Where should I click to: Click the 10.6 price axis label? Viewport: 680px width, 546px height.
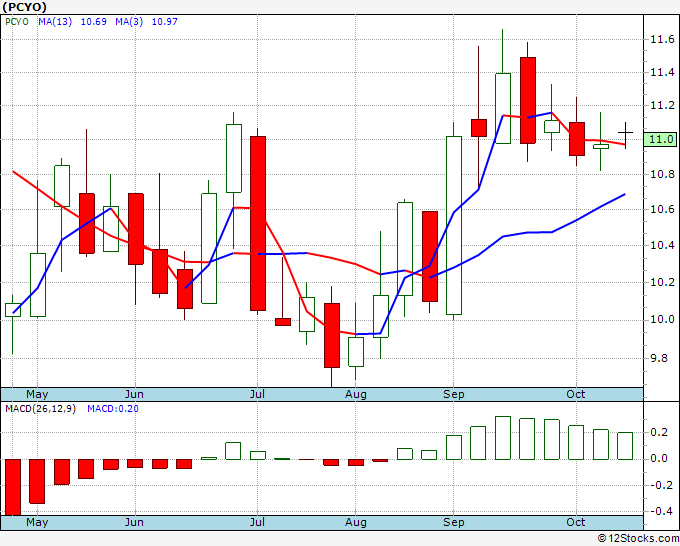[x=662, y=209]
